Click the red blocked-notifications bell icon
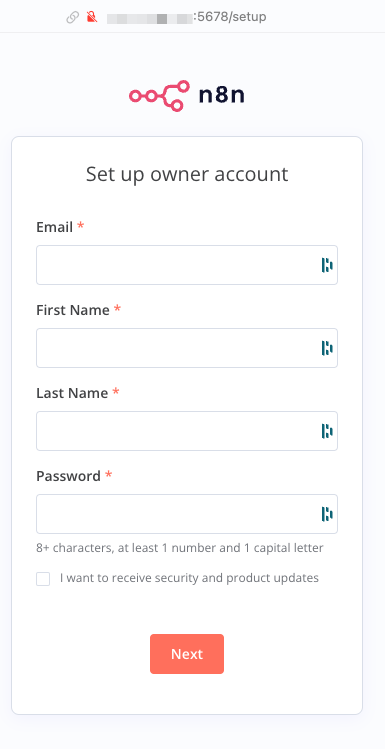The height and width of the screenshot is (749, 385). [92, 18]
